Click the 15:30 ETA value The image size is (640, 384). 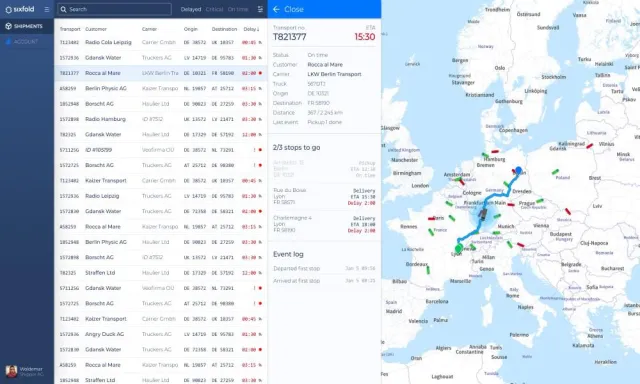tap(364, 37)
